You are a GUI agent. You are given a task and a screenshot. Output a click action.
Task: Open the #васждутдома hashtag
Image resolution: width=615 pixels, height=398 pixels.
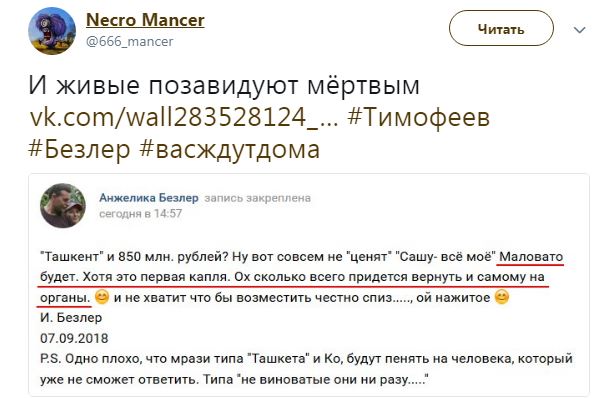pos(230,150)
